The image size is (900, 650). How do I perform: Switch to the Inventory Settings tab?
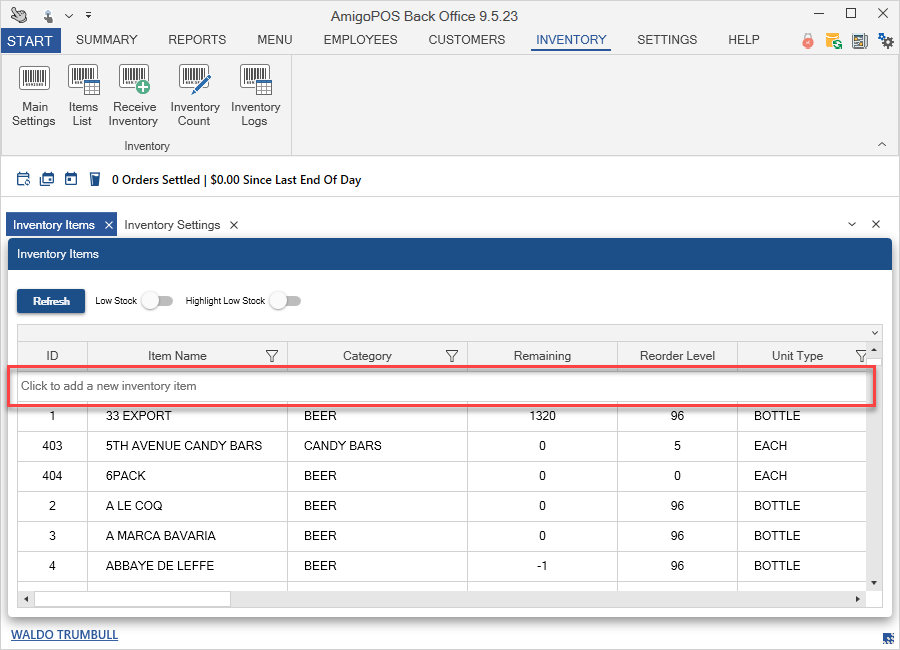(172, 225)
